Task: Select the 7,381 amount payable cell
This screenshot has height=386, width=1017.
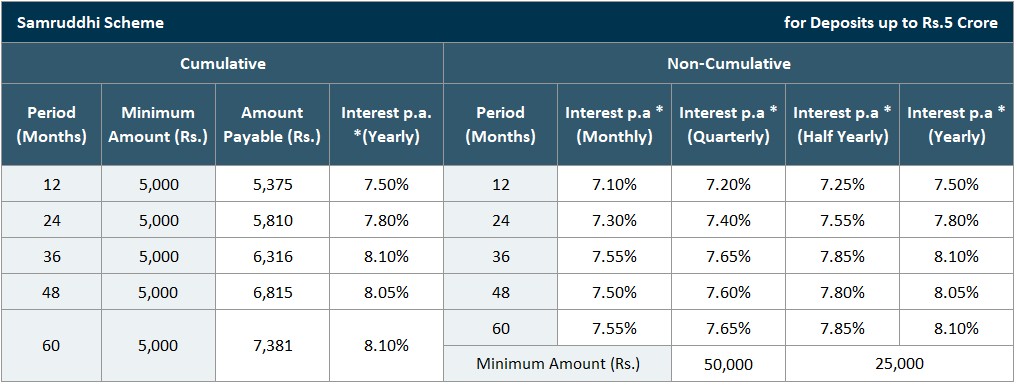Action: click(272, 346)
